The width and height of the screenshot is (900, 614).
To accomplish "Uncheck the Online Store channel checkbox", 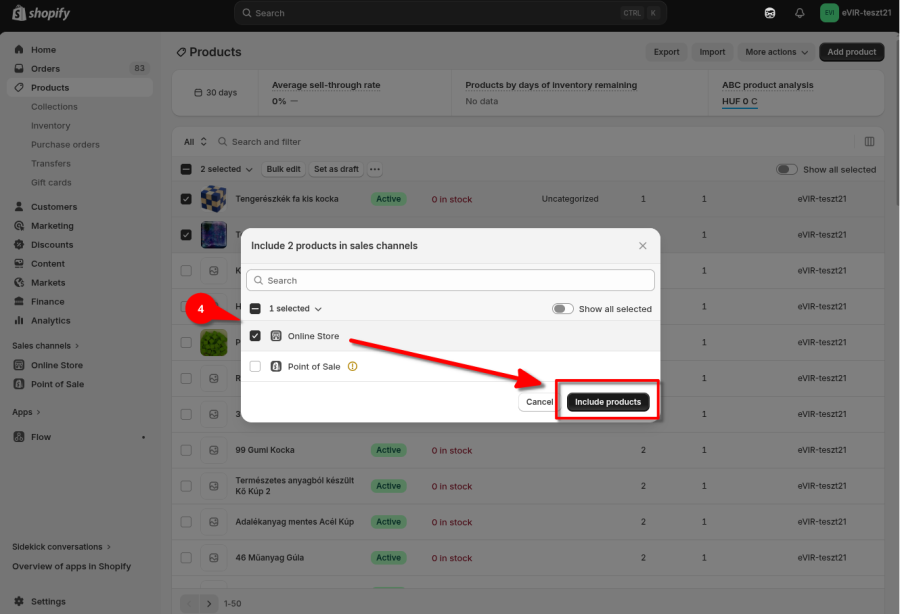I will pos(255,336).
